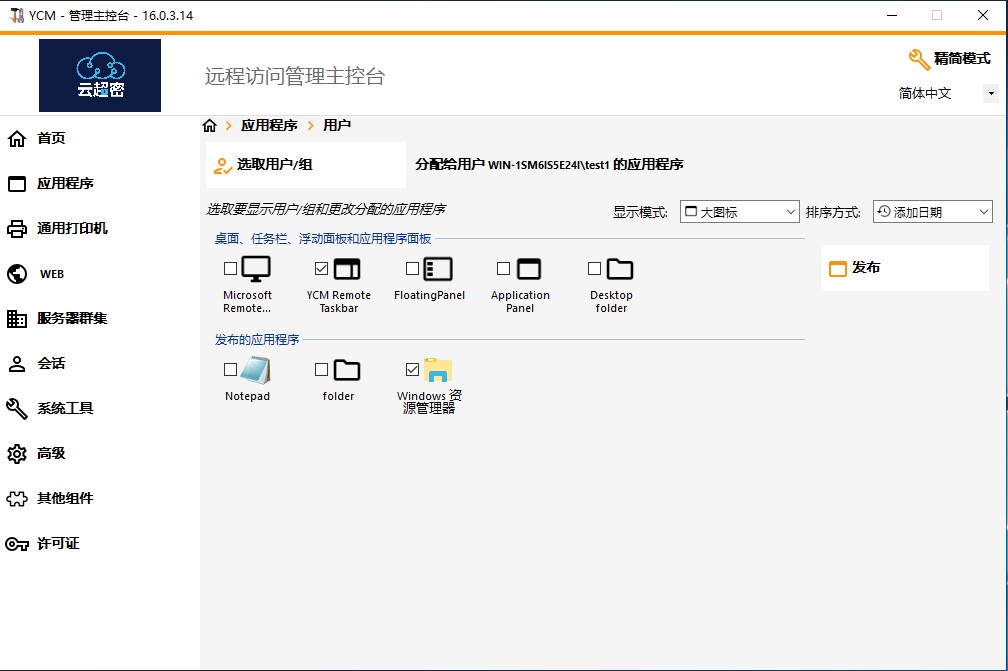The image size is (1008, 671).
Task: Open the 排序方式 添加日期 dropdown
Action: [x=932, y=211]
